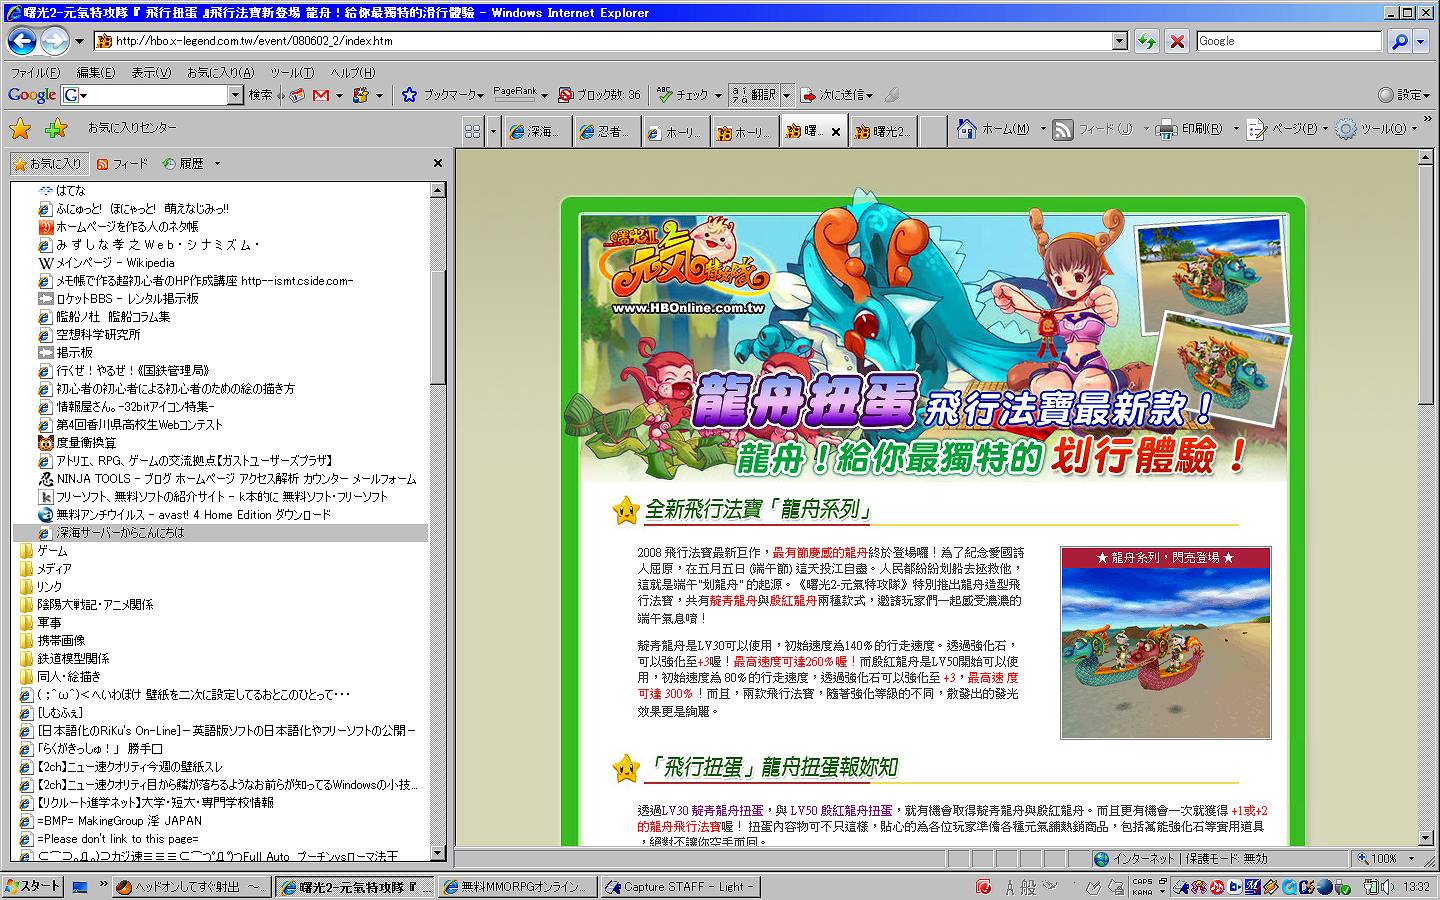Open the 表示(V) menu

click(x=151, y=73)
